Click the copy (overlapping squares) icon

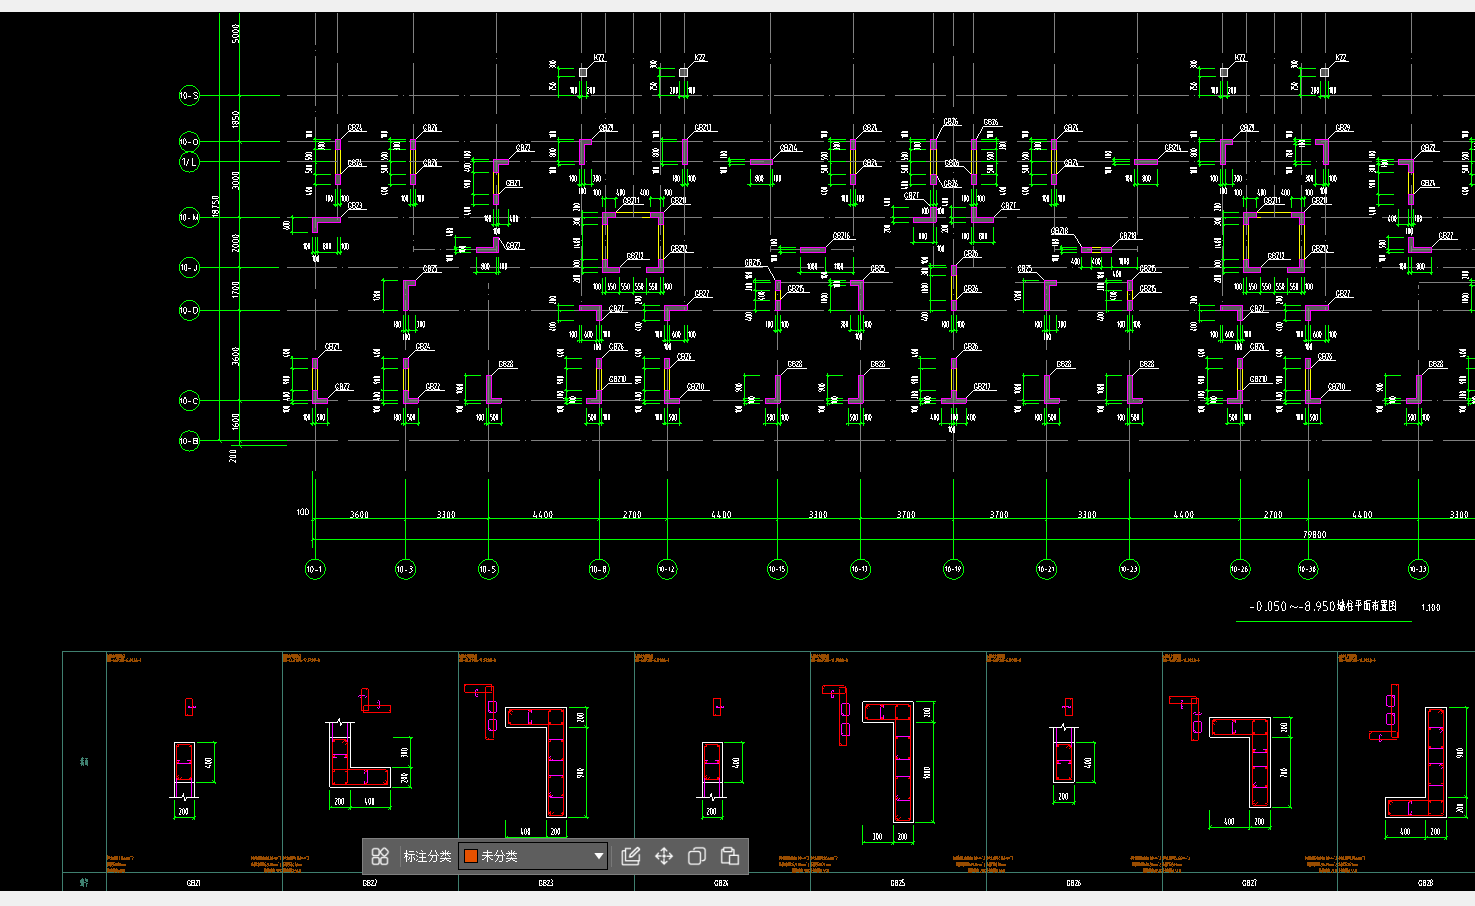click(697, 856)
